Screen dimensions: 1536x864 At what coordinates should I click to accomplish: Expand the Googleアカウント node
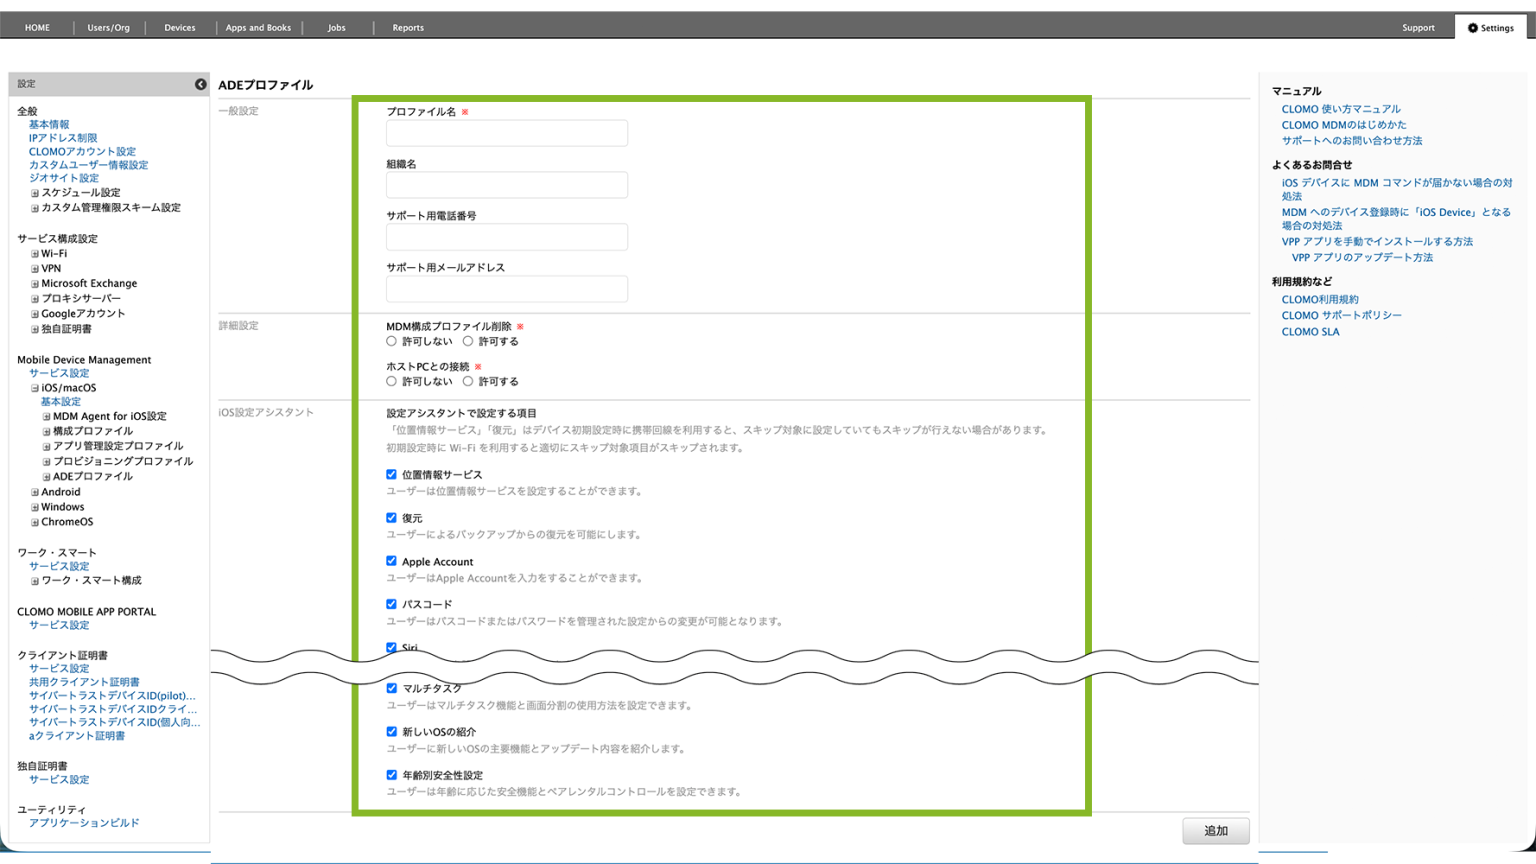click(x=34, y=314)
